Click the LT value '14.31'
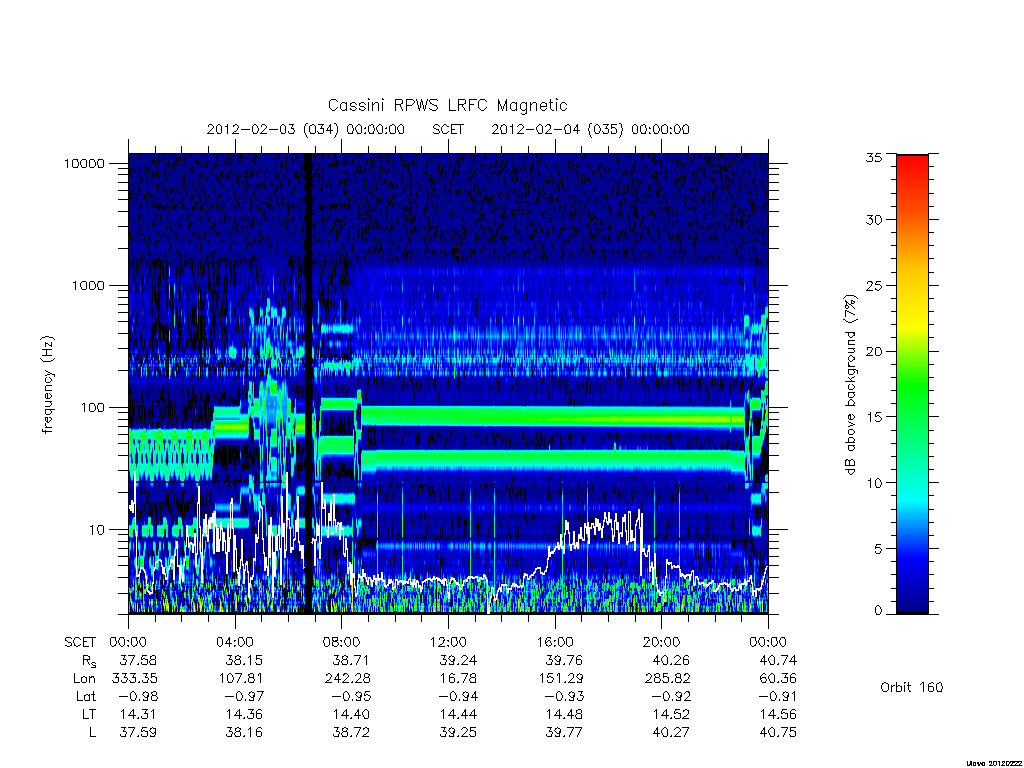 point(138,714)
